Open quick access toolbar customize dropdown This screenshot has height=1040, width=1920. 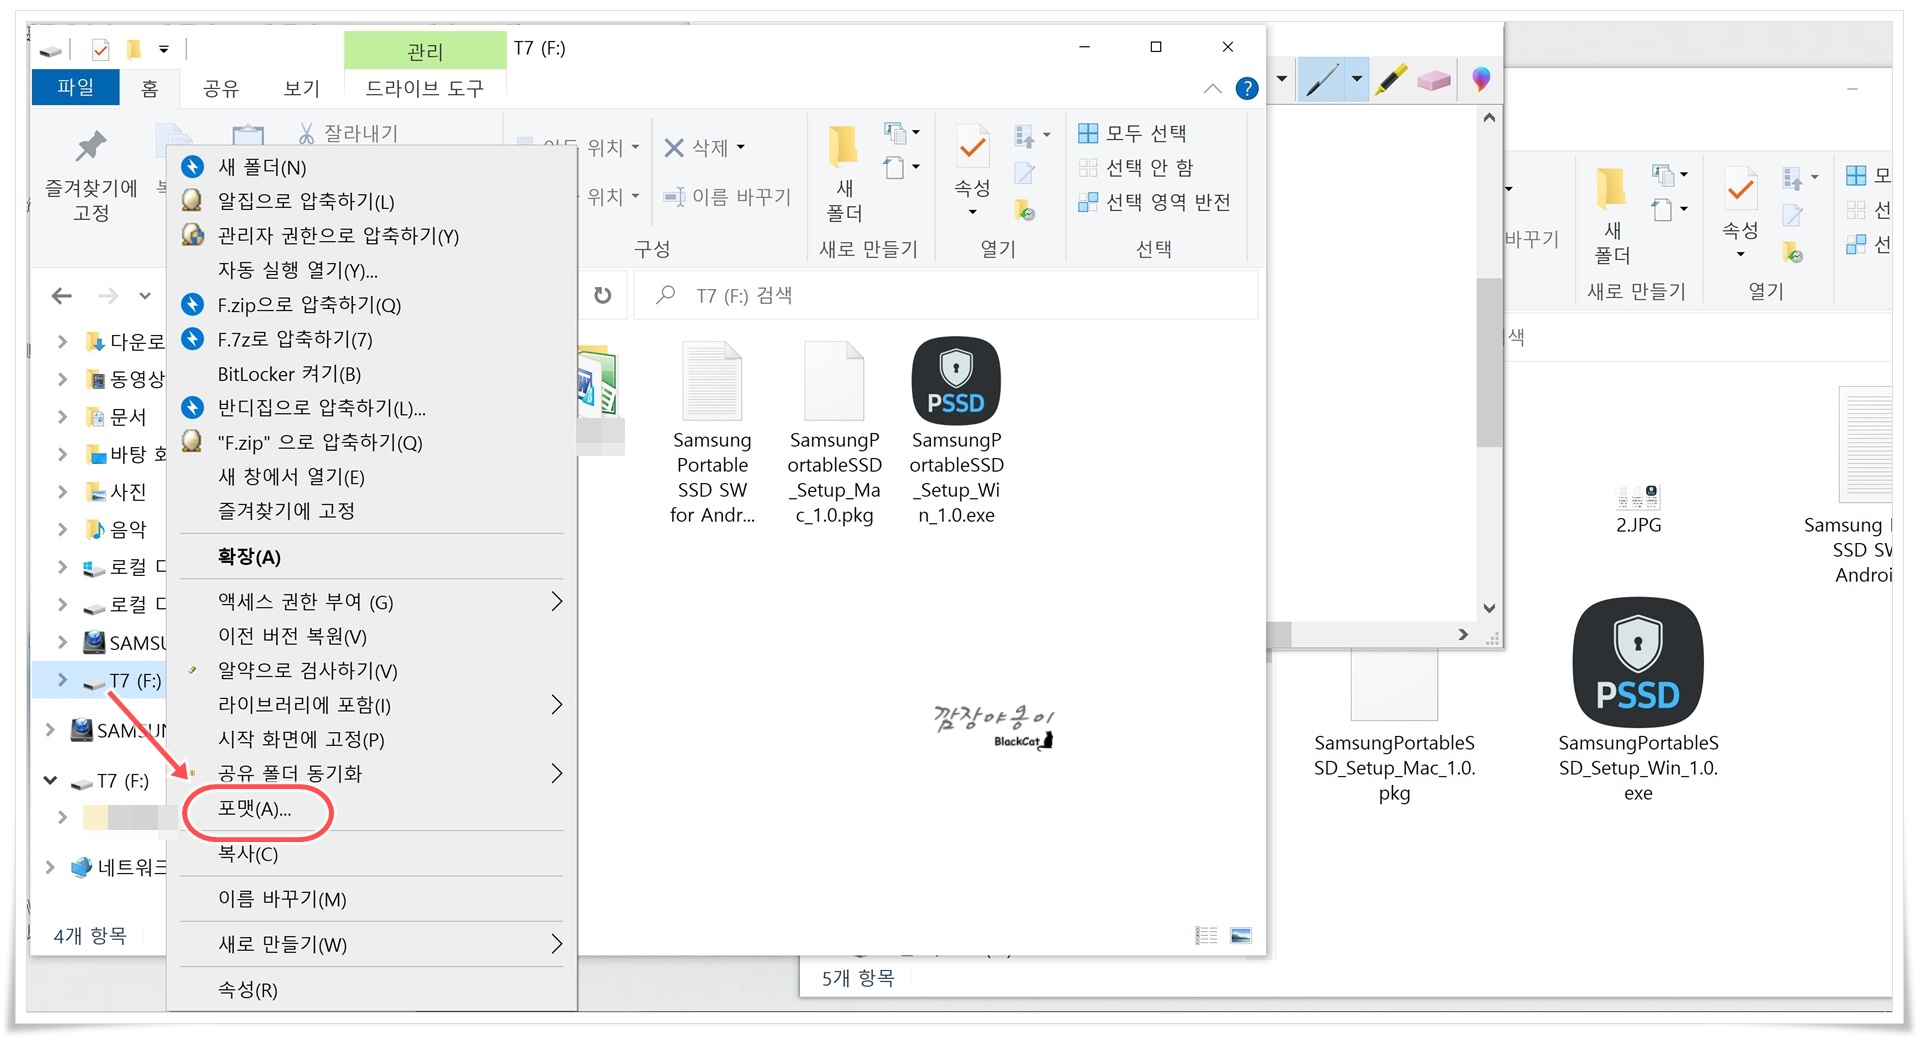[x=163, y=49]
